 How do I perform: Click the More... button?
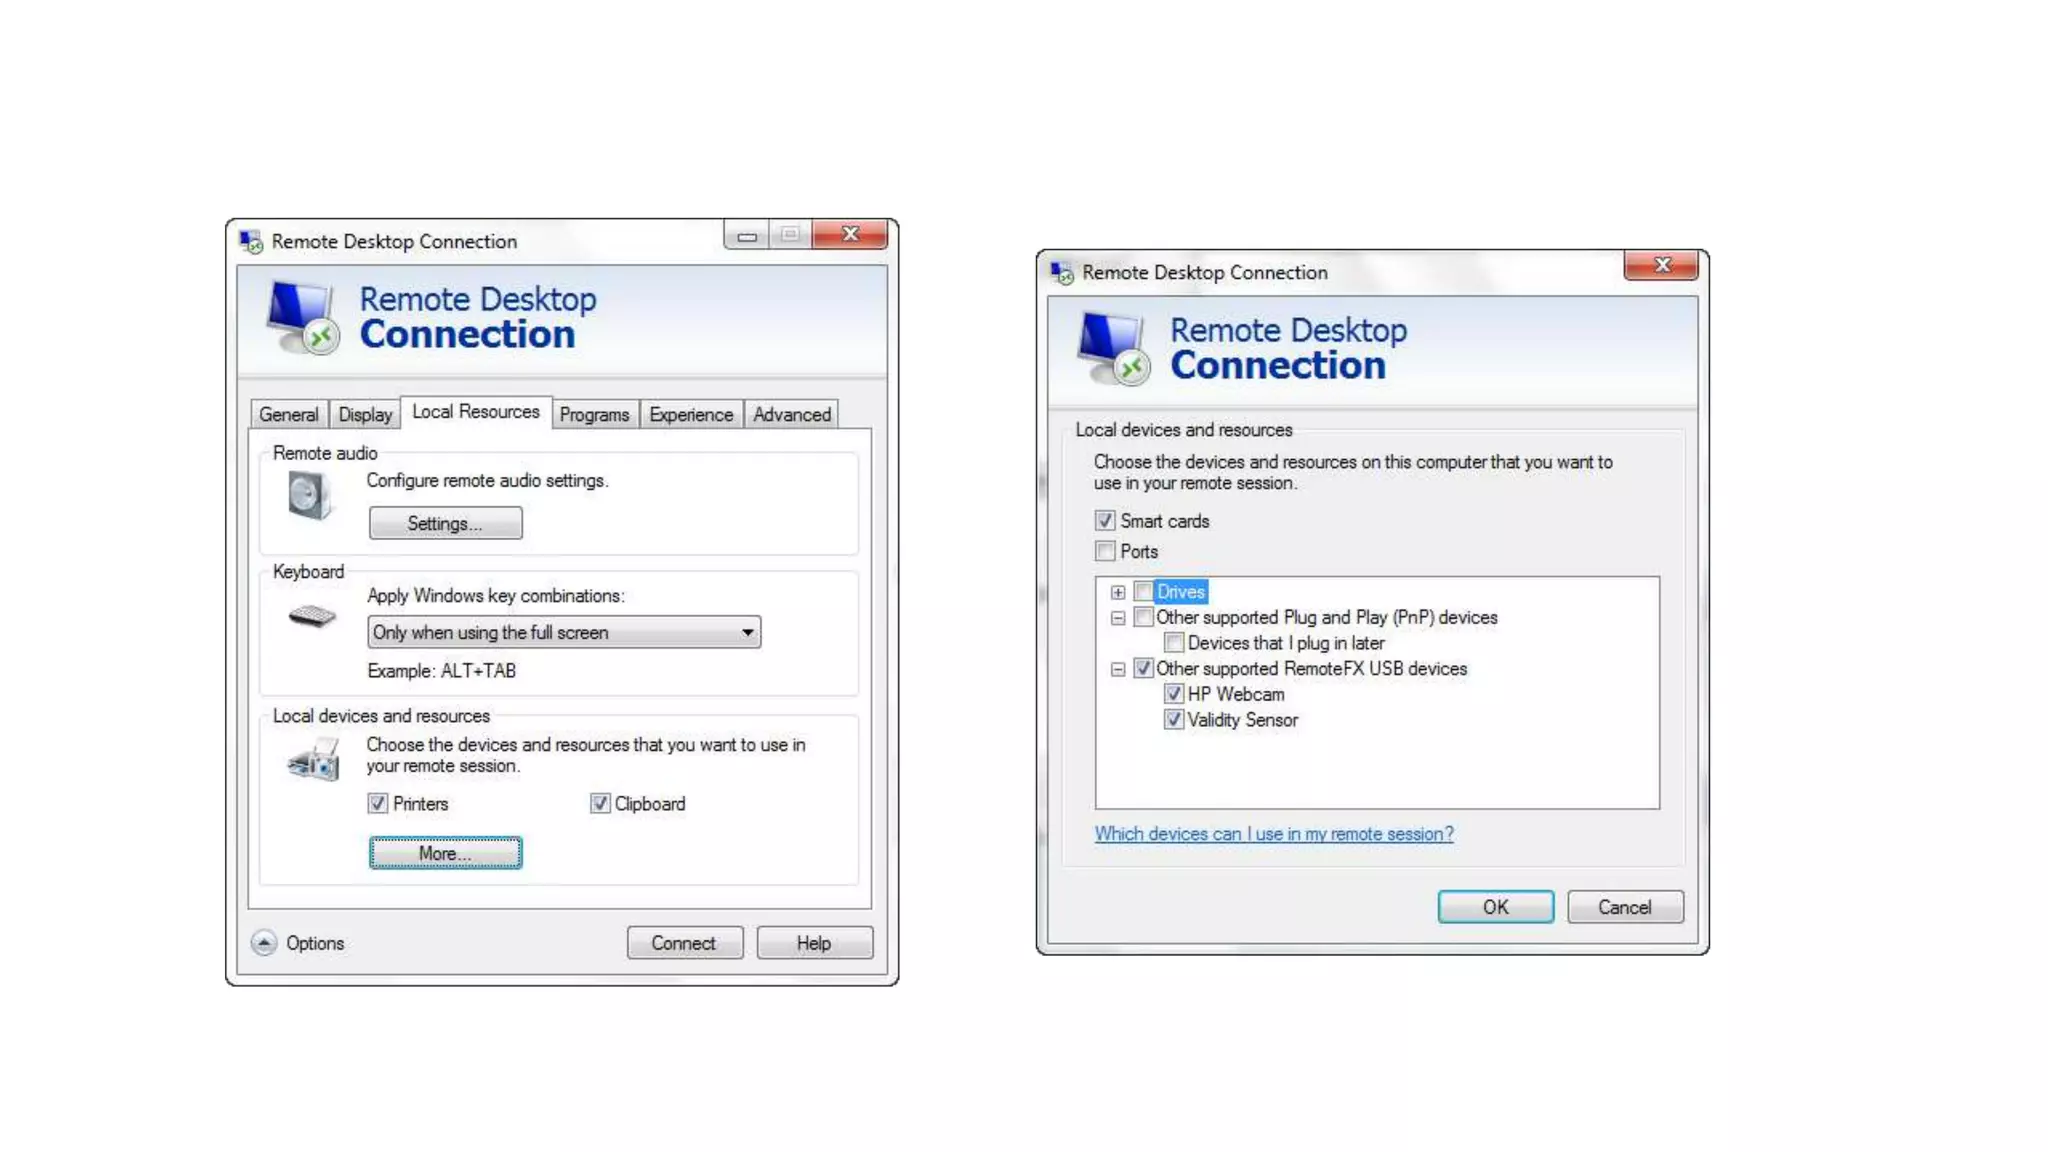point(445,853)
